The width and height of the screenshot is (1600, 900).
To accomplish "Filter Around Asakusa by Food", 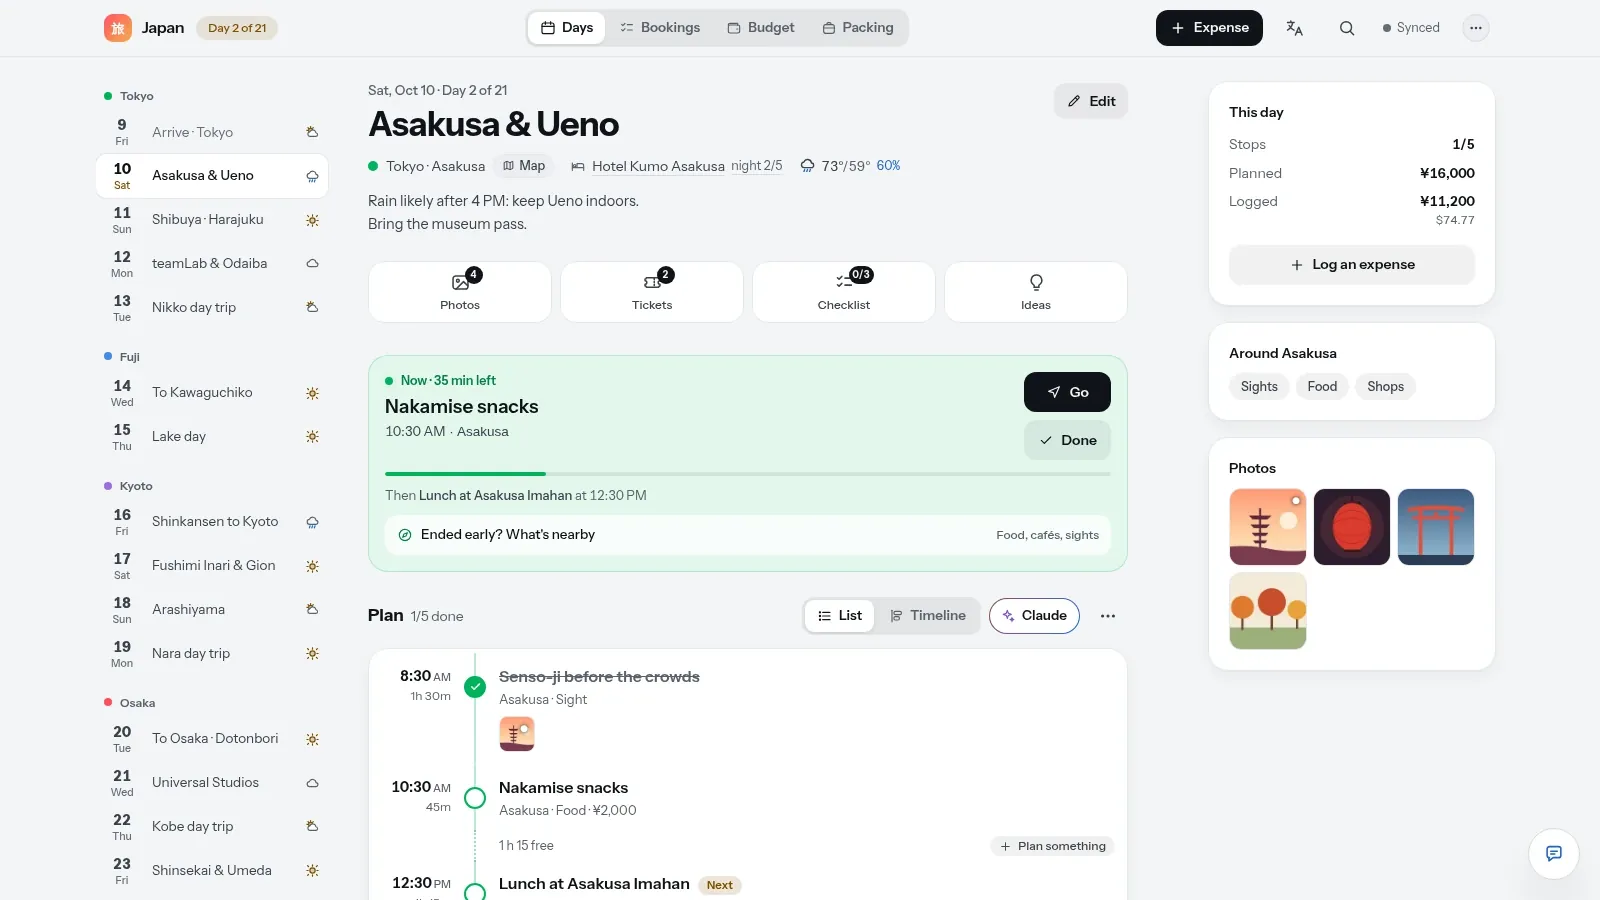I will click(1322, 387).
